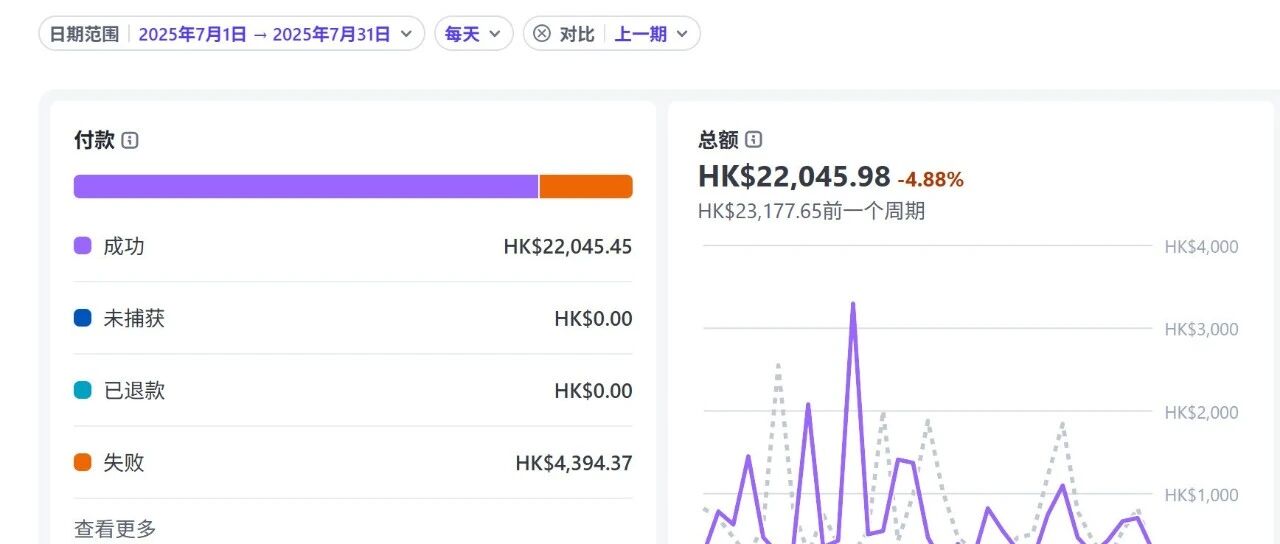The width and height of the screenshot is (1280, 544).
Task: Click the teal 已退款 legend swatch
Action: (x=83, y=390)
